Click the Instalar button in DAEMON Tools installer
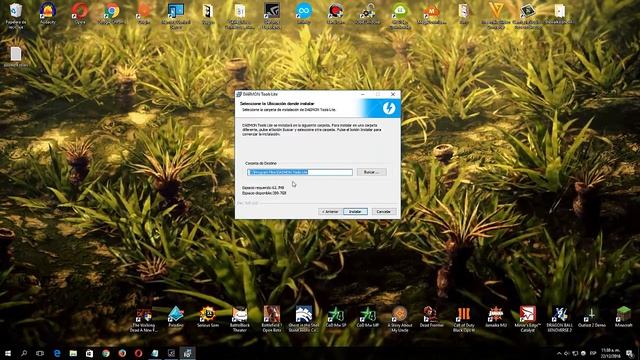 point(355,211)
